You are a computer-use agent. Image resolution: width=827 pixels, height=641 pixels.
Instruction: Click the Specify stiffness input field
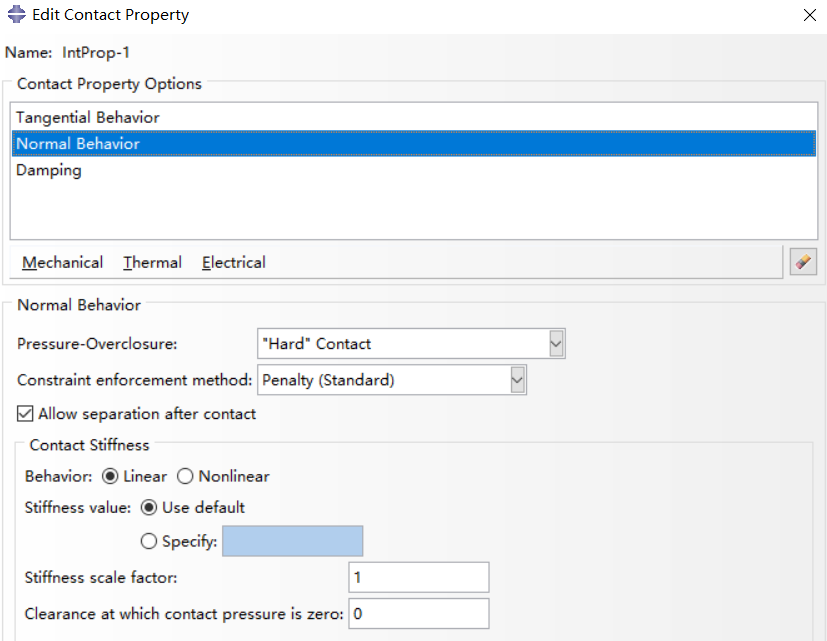(x=292, y=541)
